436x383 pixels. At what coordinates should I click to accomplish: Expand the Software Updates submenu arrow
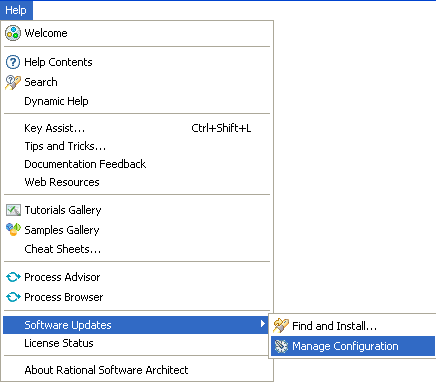pos(263,324)
